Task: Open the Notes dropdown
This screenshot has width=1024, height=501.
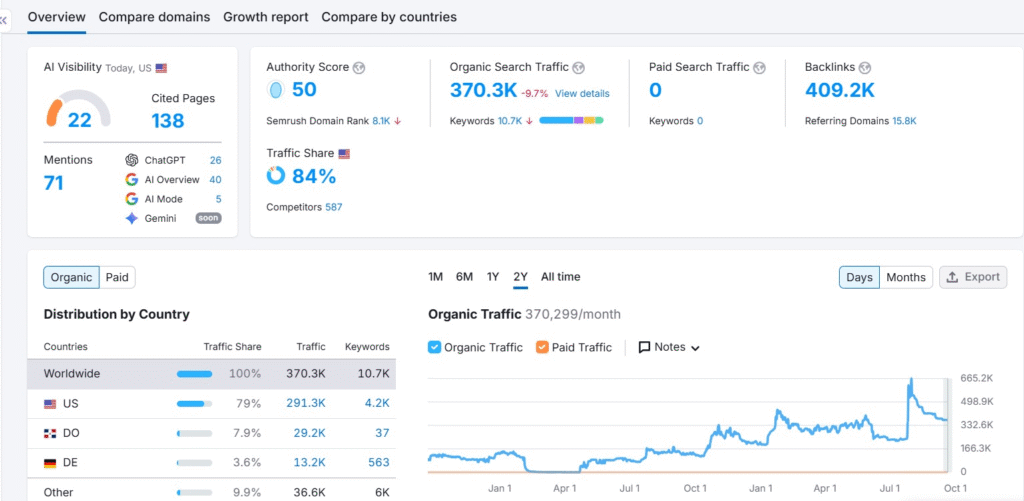Action: click(669, 348)
